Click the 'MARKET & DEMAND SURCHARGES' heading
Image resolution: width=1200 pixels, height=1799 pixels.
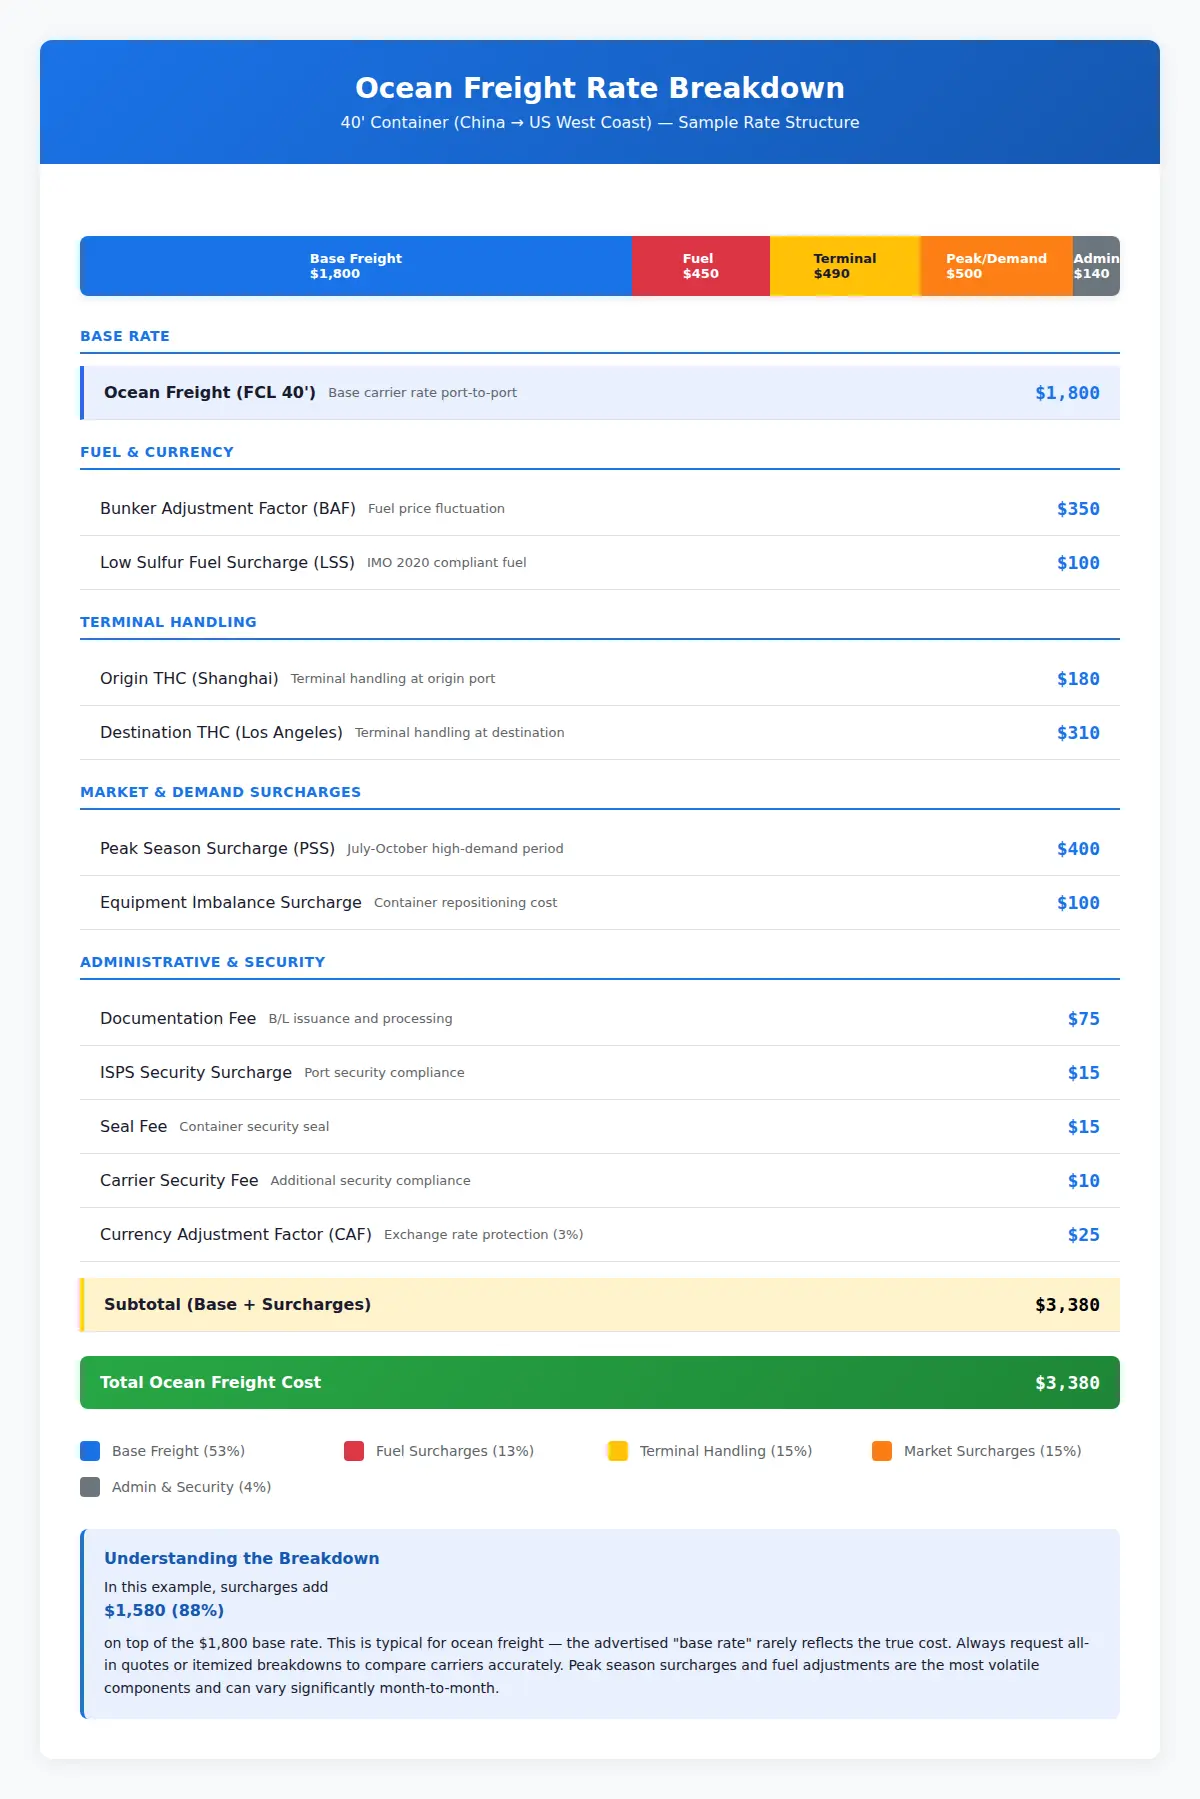[x=220, y=792]
